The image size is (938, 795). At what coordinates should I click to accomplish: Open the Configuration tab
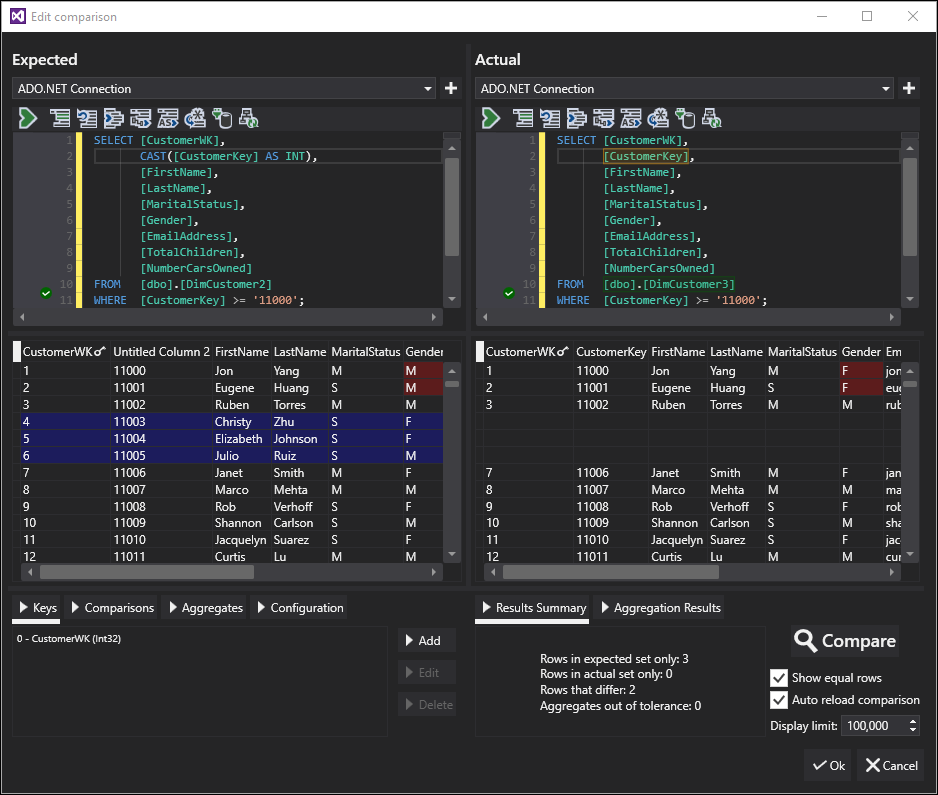tap(299, 608)
